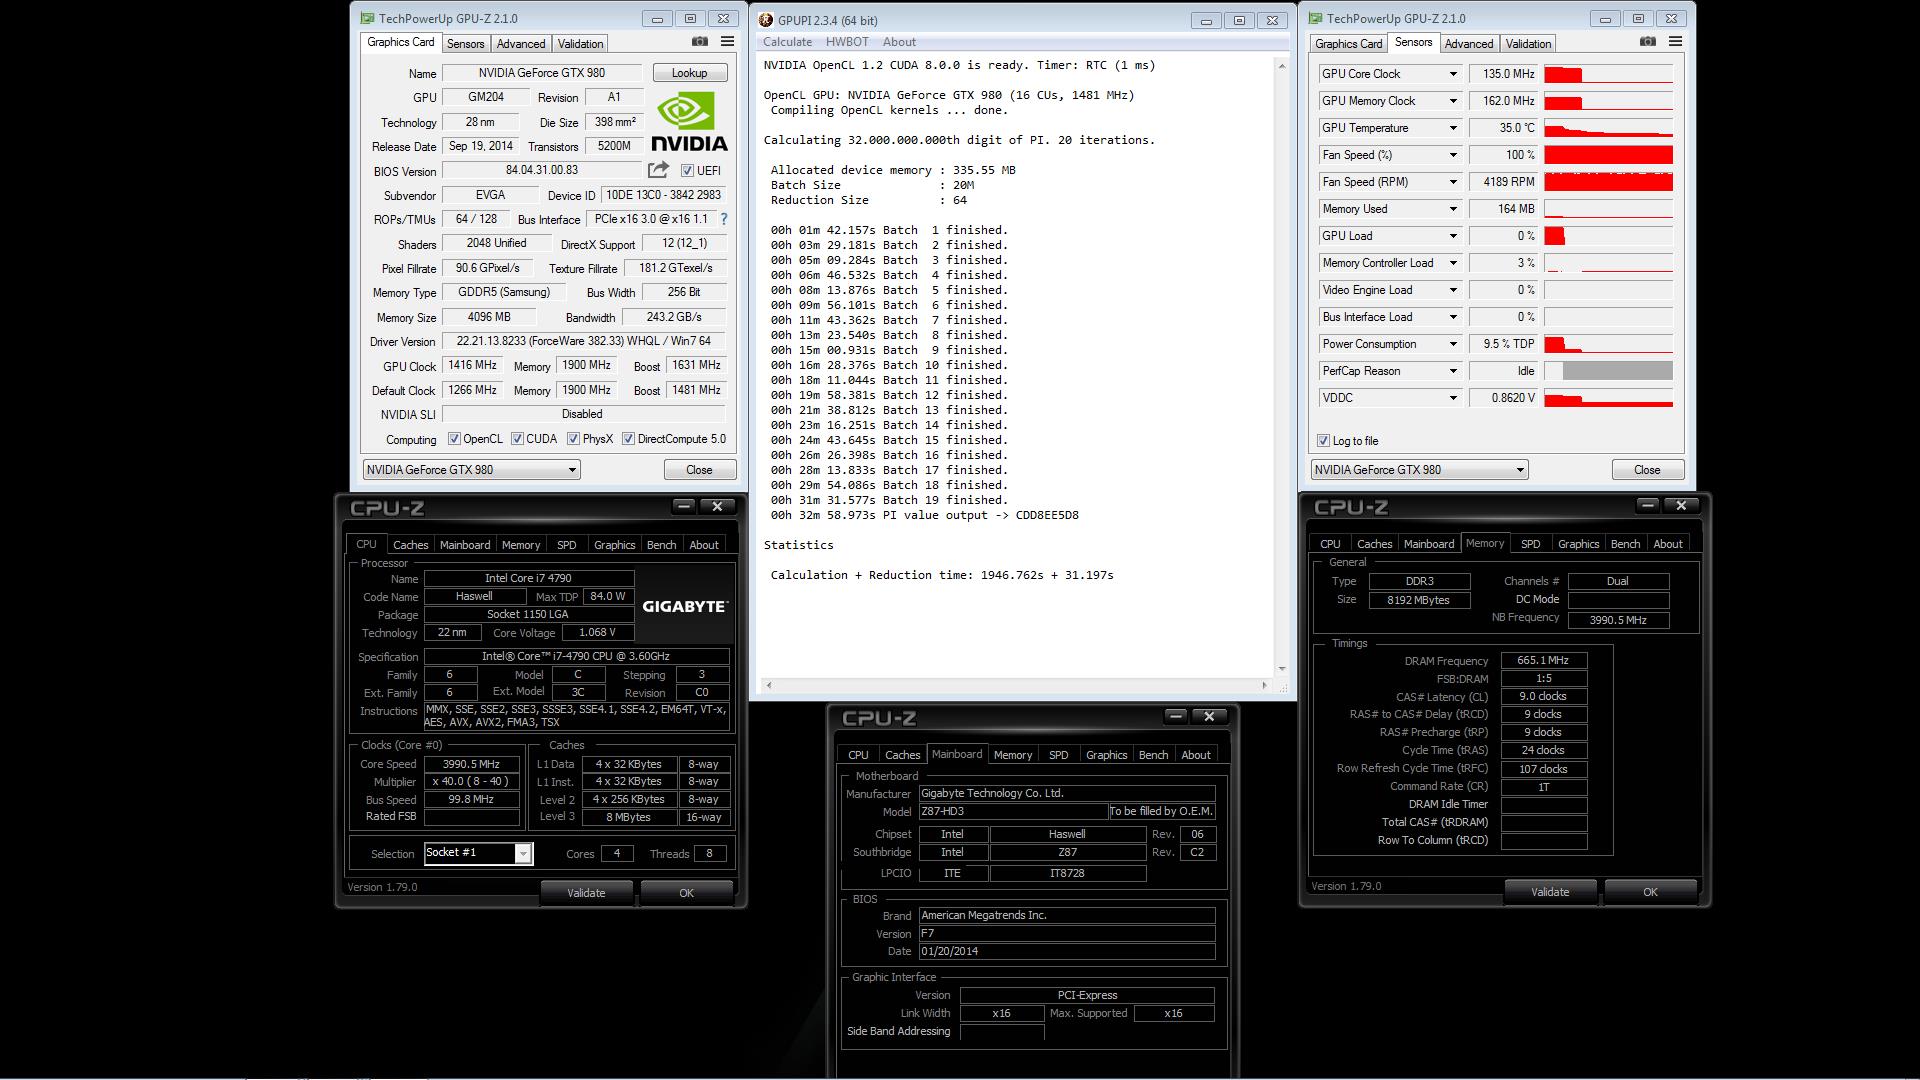Click Validate in Memory CPU-Z window
This screenshot has width=1920, height=1080.
coord(1550,892)
